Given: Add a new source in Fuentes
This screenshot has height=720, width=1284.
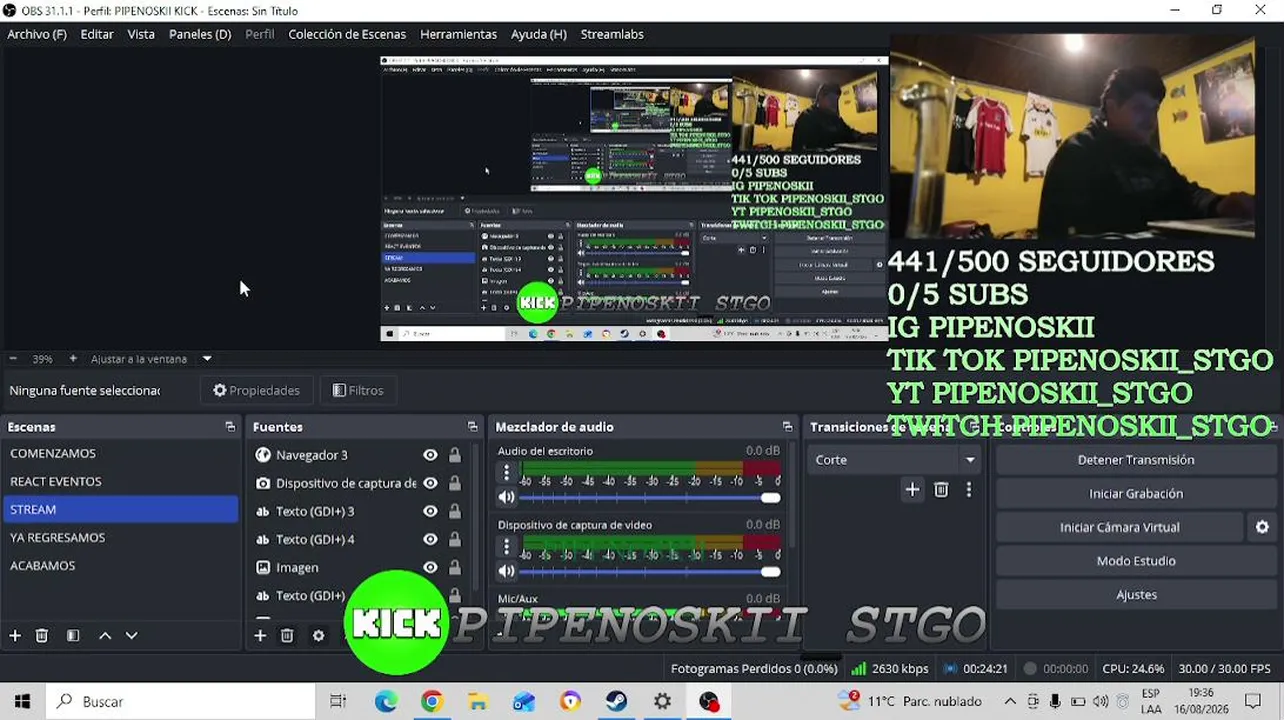Looking at the screenshot, I should tap(260, 635).
